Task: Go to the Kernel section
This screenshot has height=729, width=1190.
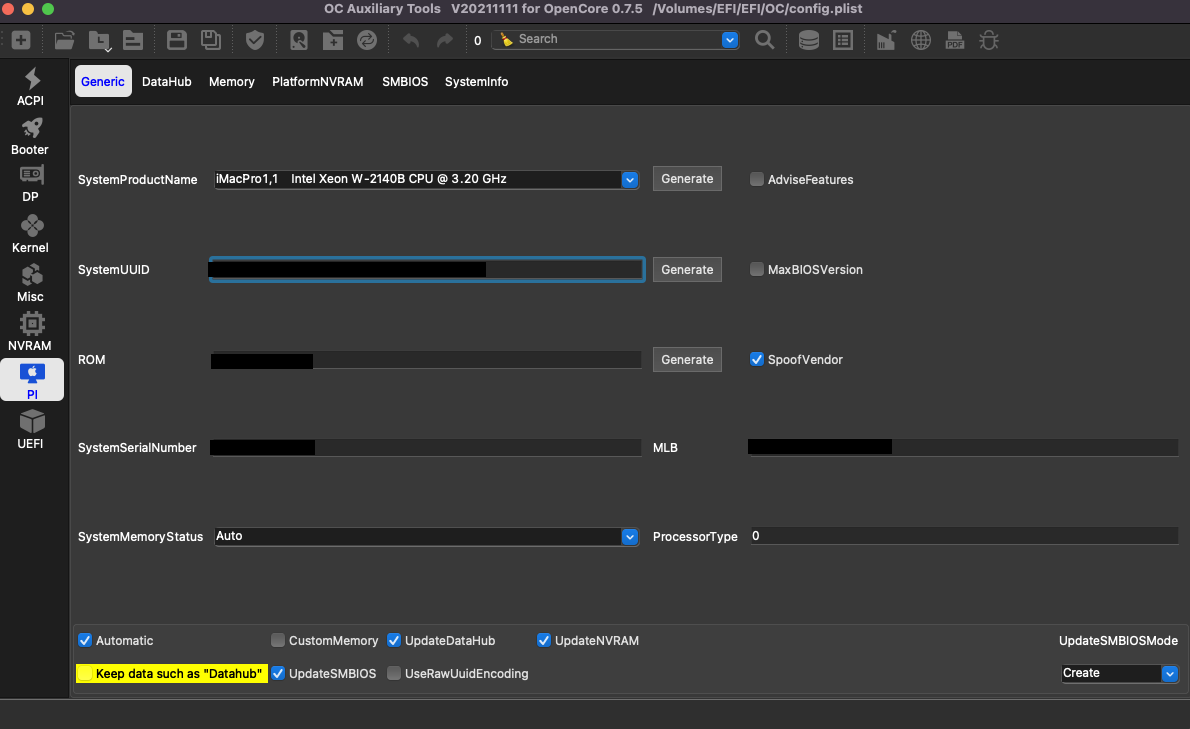Action: pos(30,234)
